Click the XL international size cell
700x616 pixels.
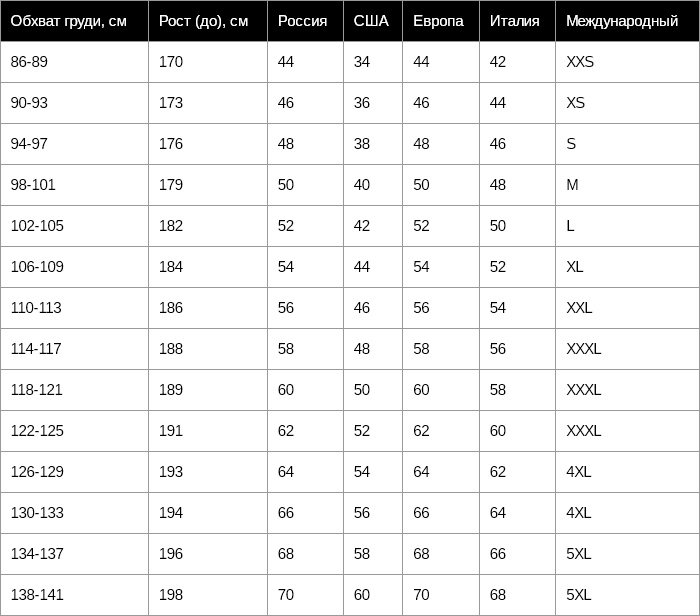point(575,267)
